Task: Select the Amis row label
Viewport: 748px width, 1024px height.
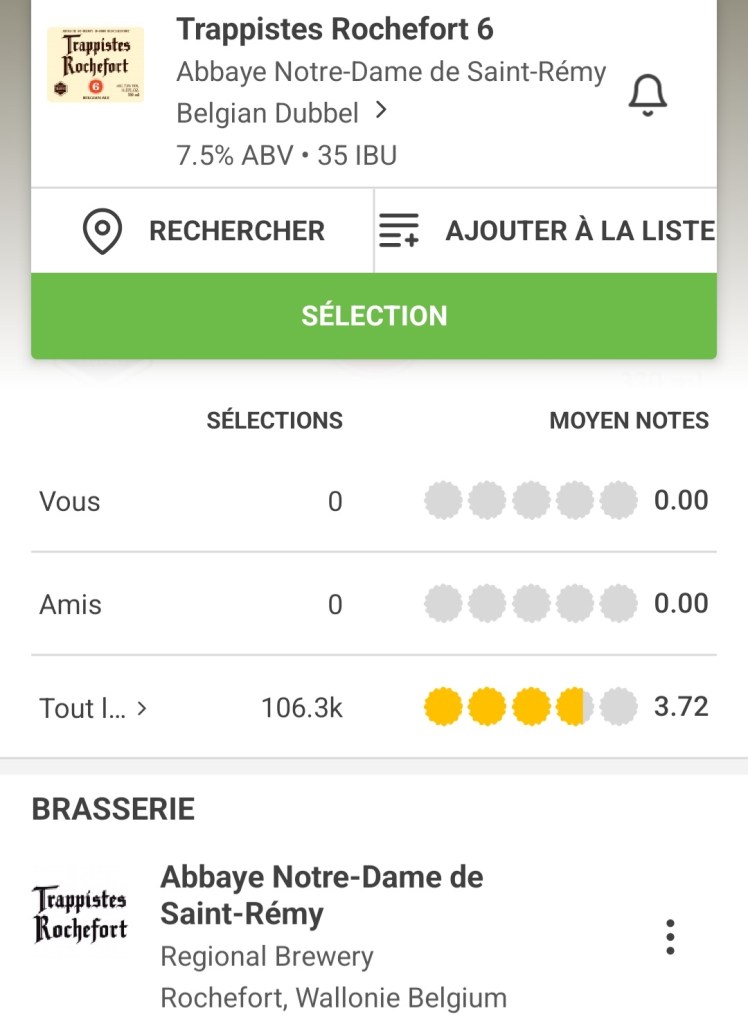Action: click(x=70, y=604)
